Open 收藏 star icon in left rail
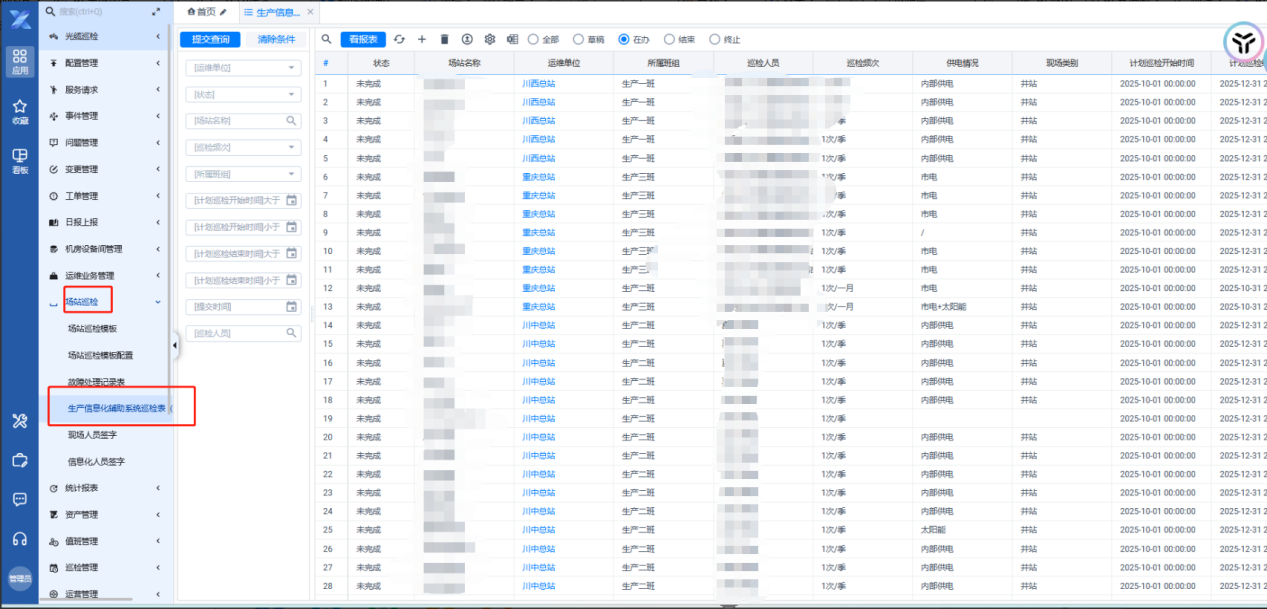Image resolution: width=1267 pixels, height=609 pixels. [x=19, y=110]
